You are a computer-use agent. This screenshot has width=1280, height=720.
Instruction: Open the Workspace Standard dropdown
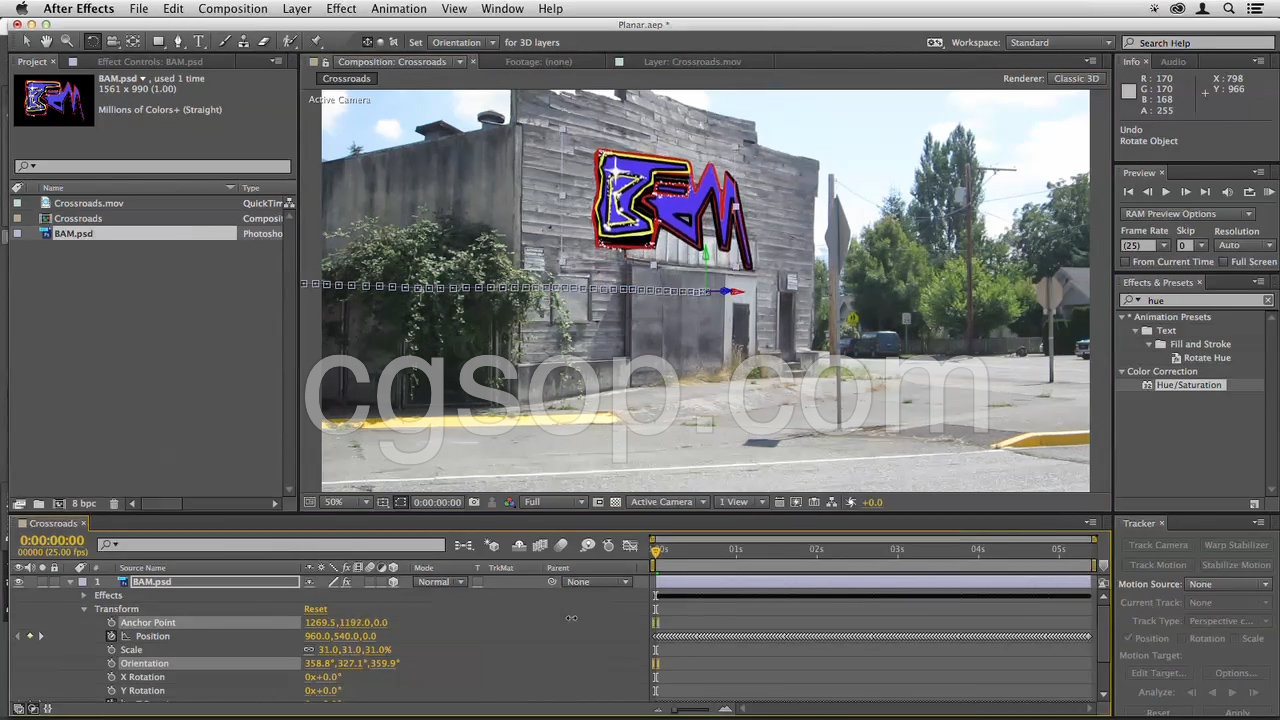[x=1060, y=43]
